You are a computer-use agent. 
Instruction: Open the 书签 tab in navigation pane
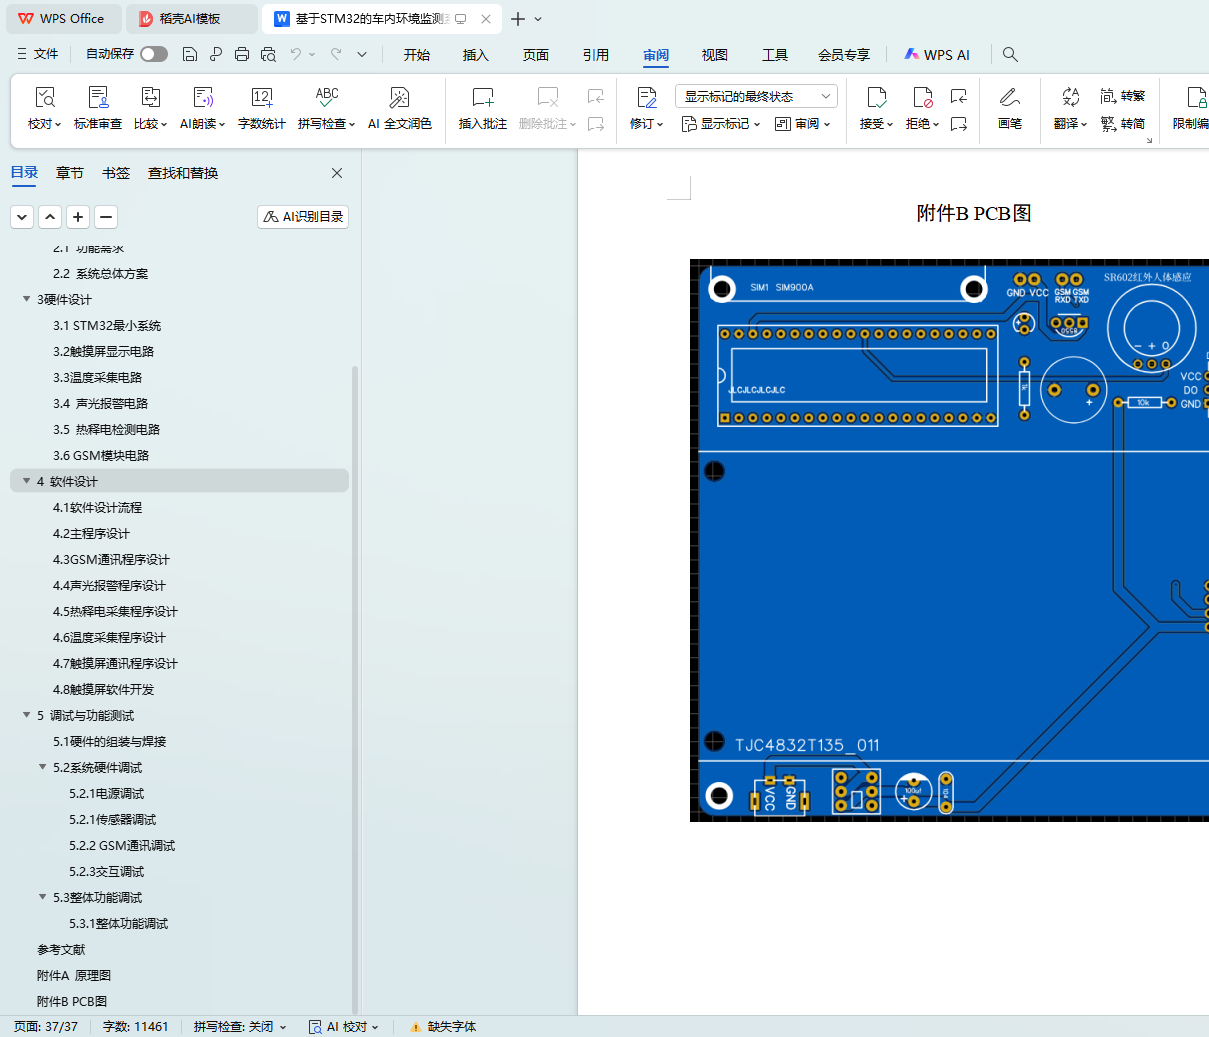click(116, 173)
